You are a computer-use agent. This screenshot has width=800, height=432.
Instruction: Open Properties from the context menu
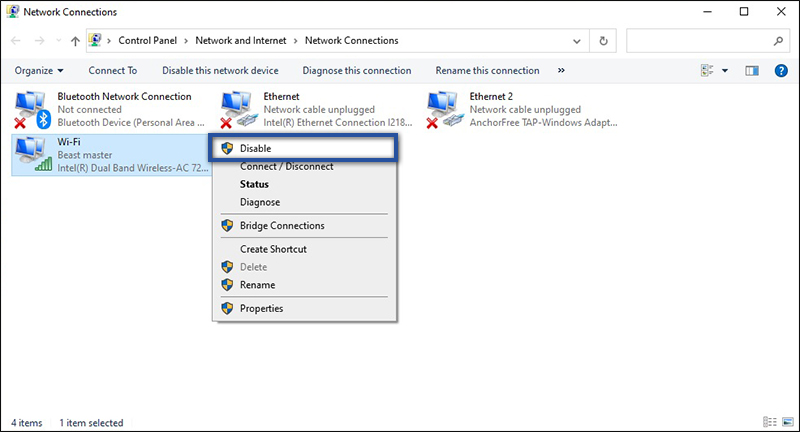click(304, 308)
